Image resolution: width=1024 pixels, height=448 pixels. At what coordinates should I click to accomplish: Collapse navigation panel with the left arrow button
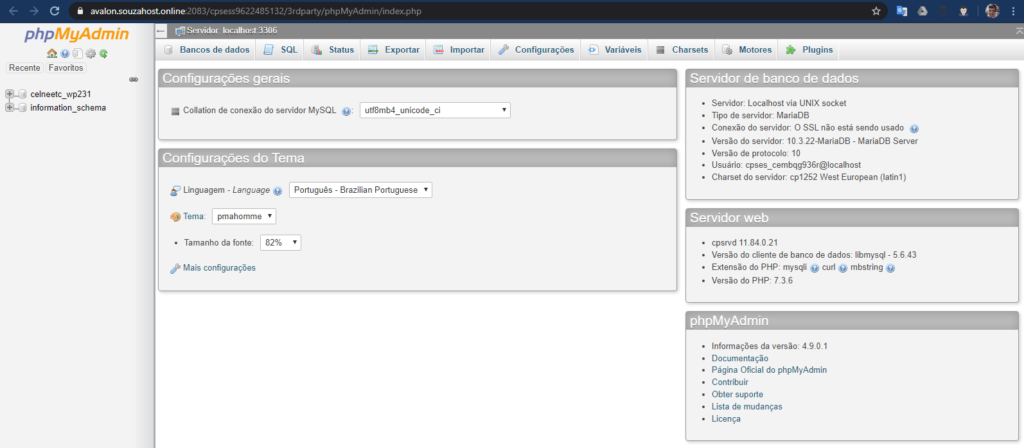click(161, 31)
